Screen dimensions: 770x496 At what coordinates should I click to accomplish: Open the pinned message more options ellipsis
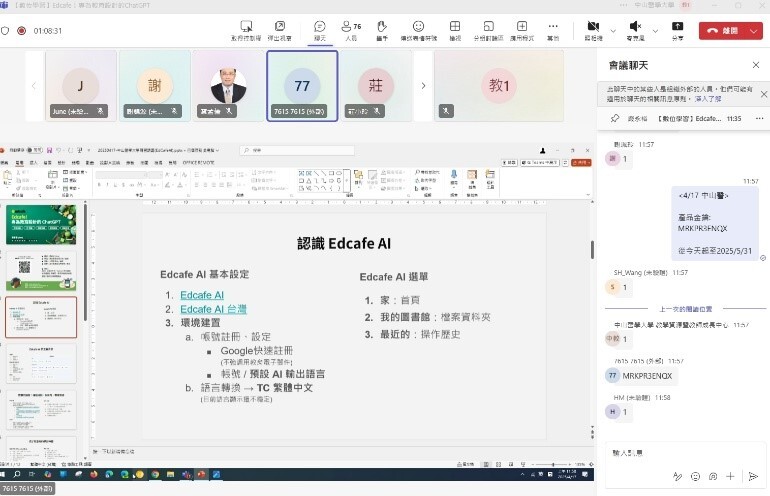pos(760,118)
